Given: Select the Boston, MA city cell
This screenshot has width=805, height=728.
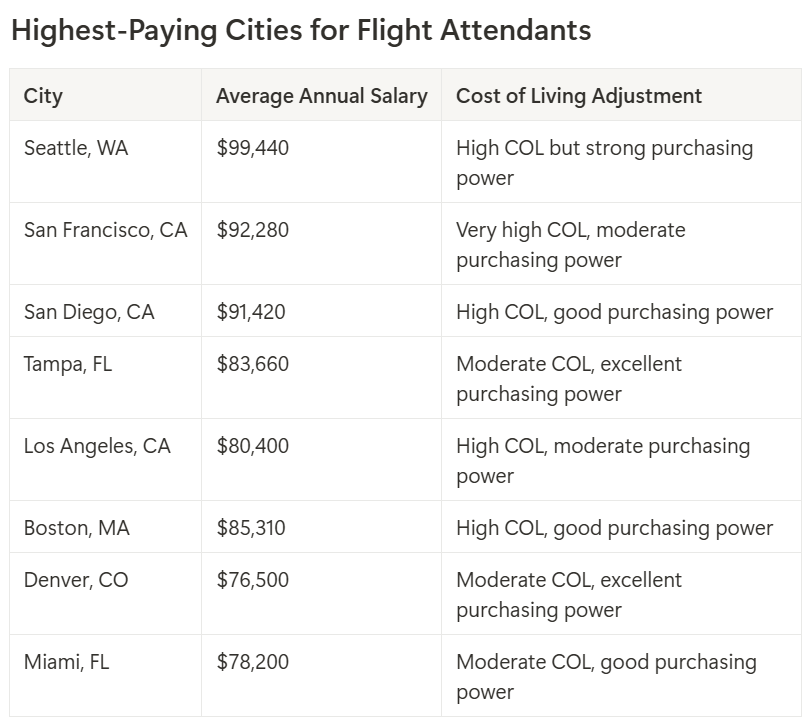Looking at the screenshot, I should coord(77,528).
